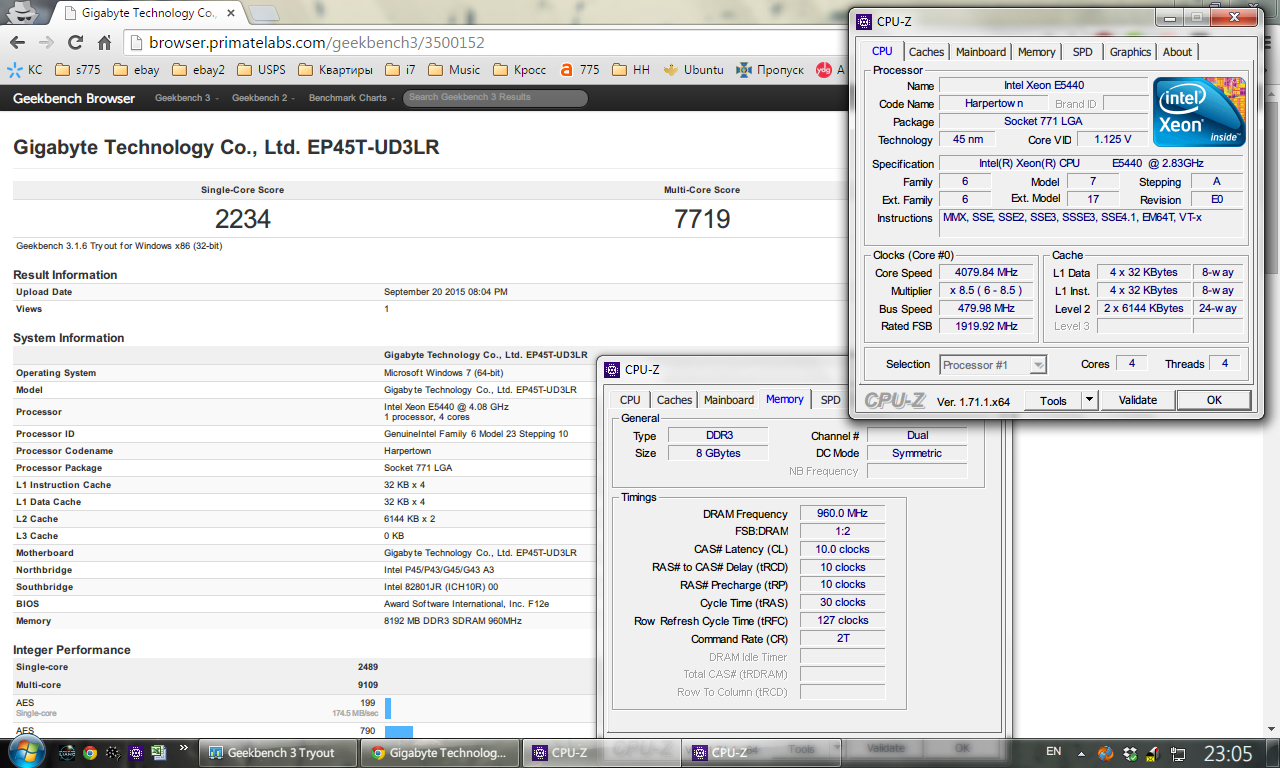1280x768 pixels.
Task: Click the network tray icon
Action: [x=1178, y=754]
